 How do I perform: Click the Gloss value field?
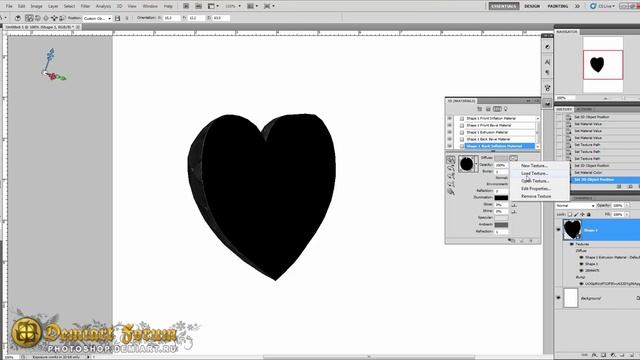pos(501,204)
